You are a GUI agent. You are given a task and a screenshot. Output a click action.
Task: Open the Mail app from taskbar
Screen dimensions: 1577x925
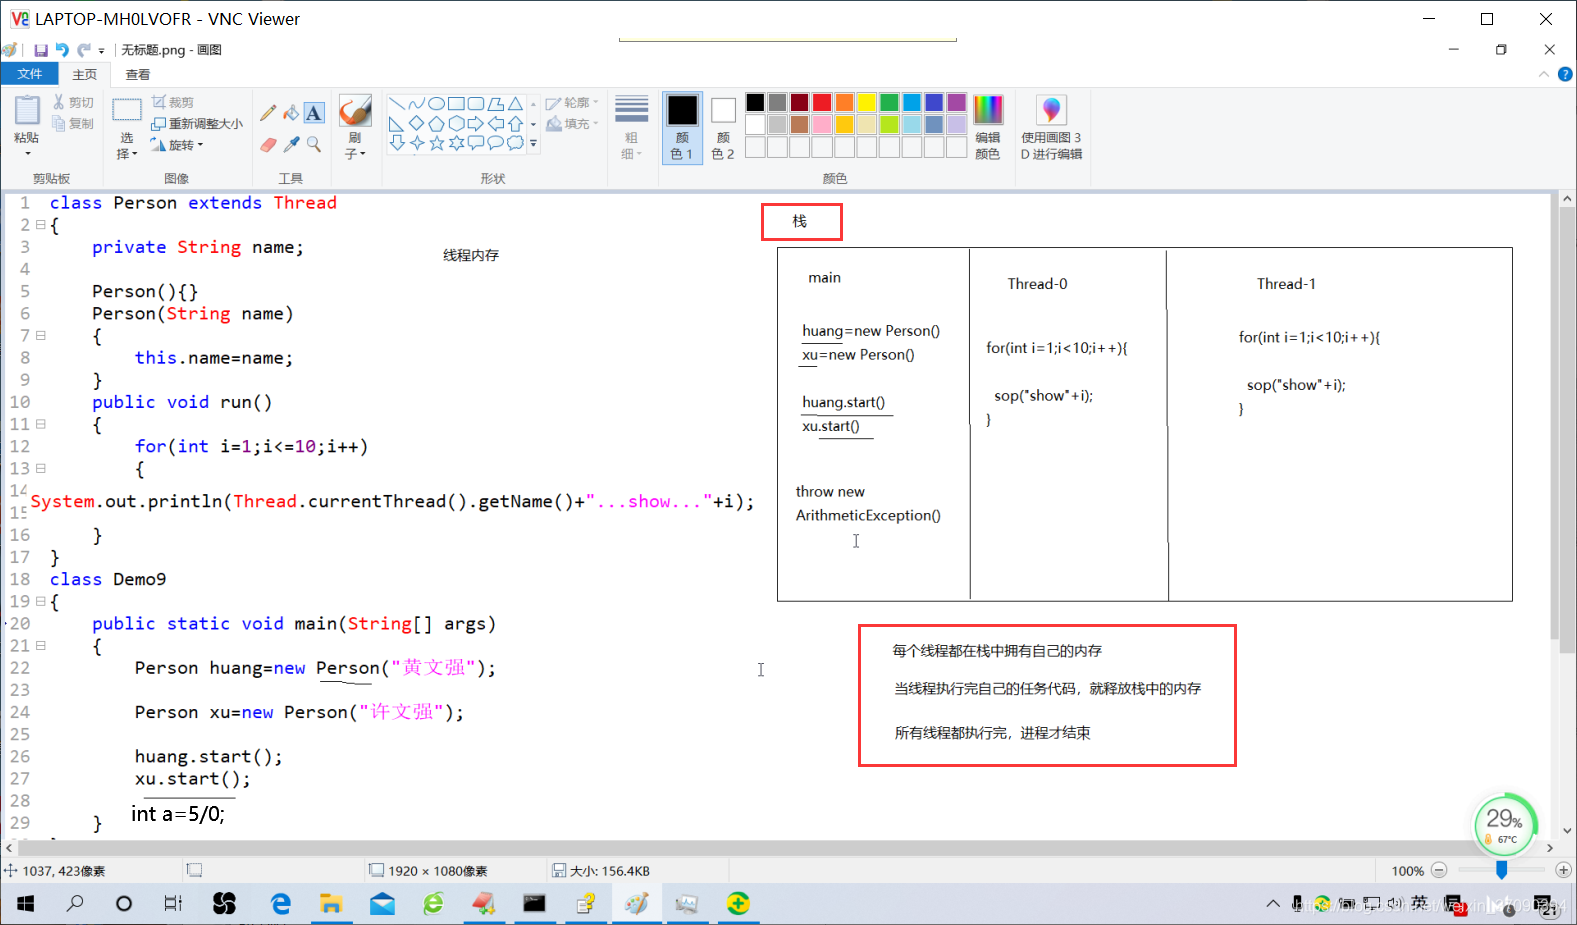click(382, 904)
